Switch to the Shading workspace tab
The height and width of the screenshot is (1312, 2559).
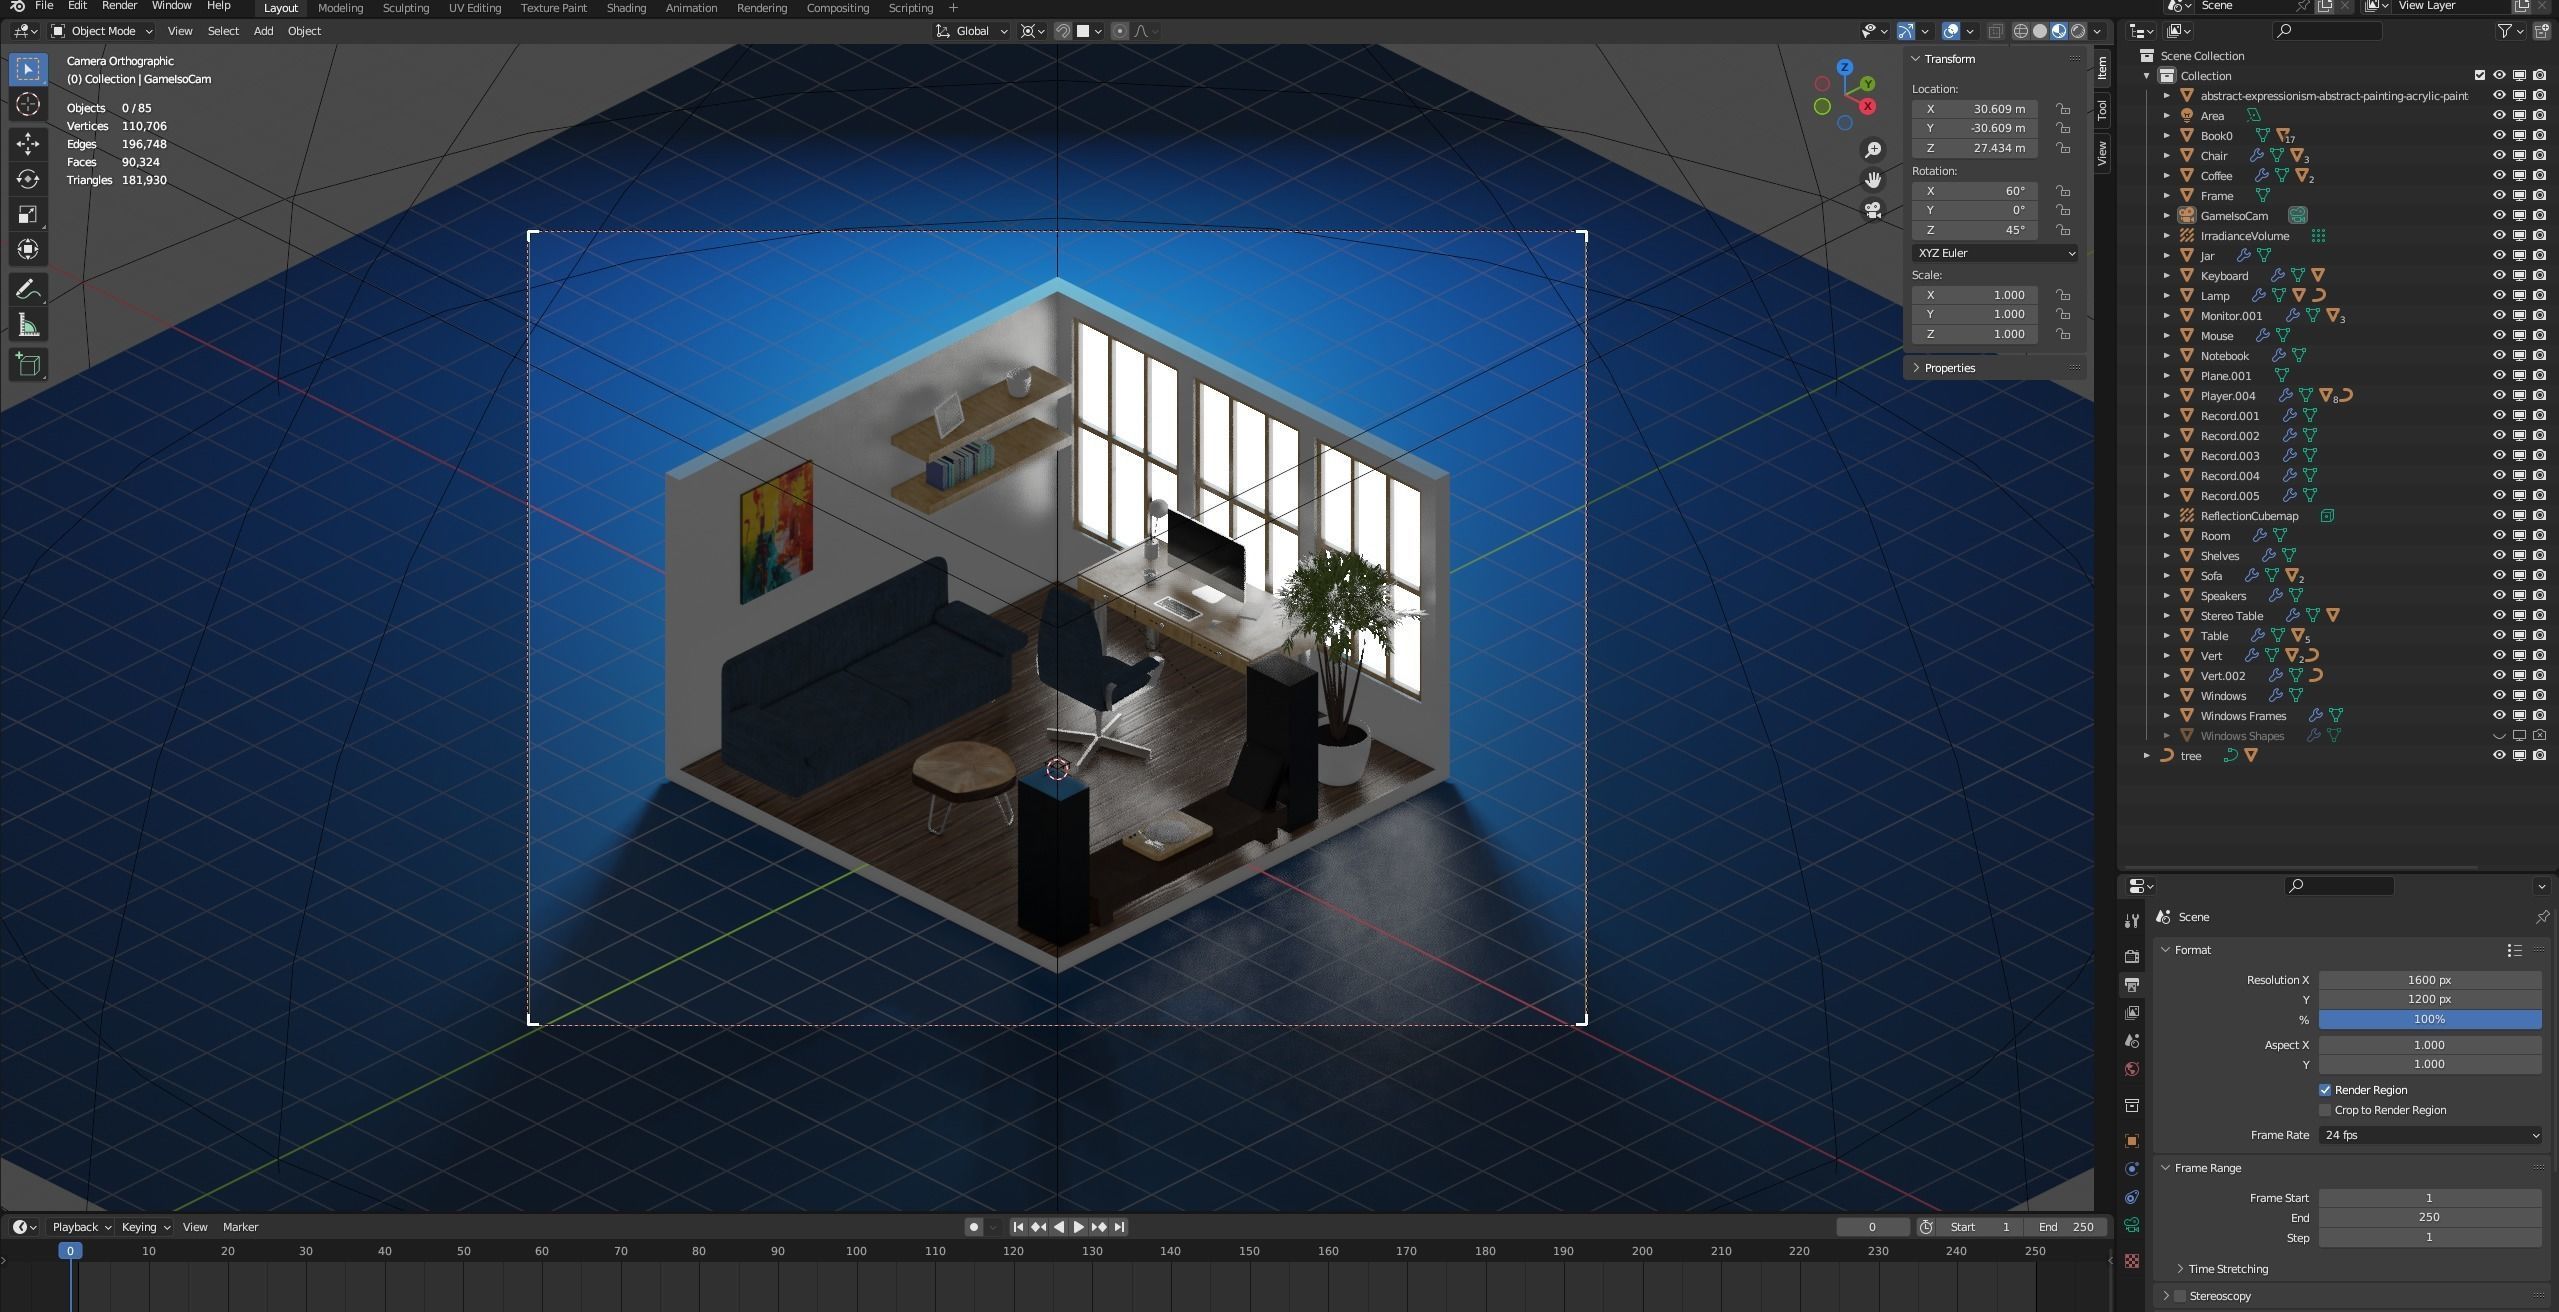point(626,7)
